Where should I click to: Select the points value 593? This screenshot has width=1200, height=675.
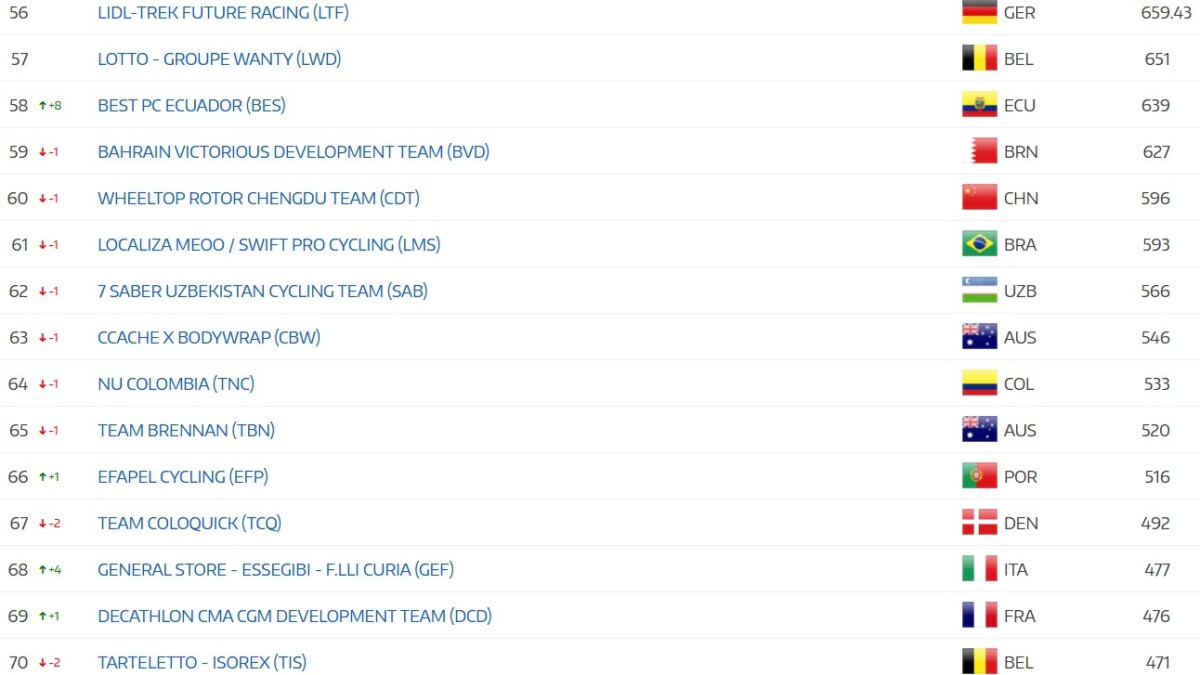tap(1156, 244)
